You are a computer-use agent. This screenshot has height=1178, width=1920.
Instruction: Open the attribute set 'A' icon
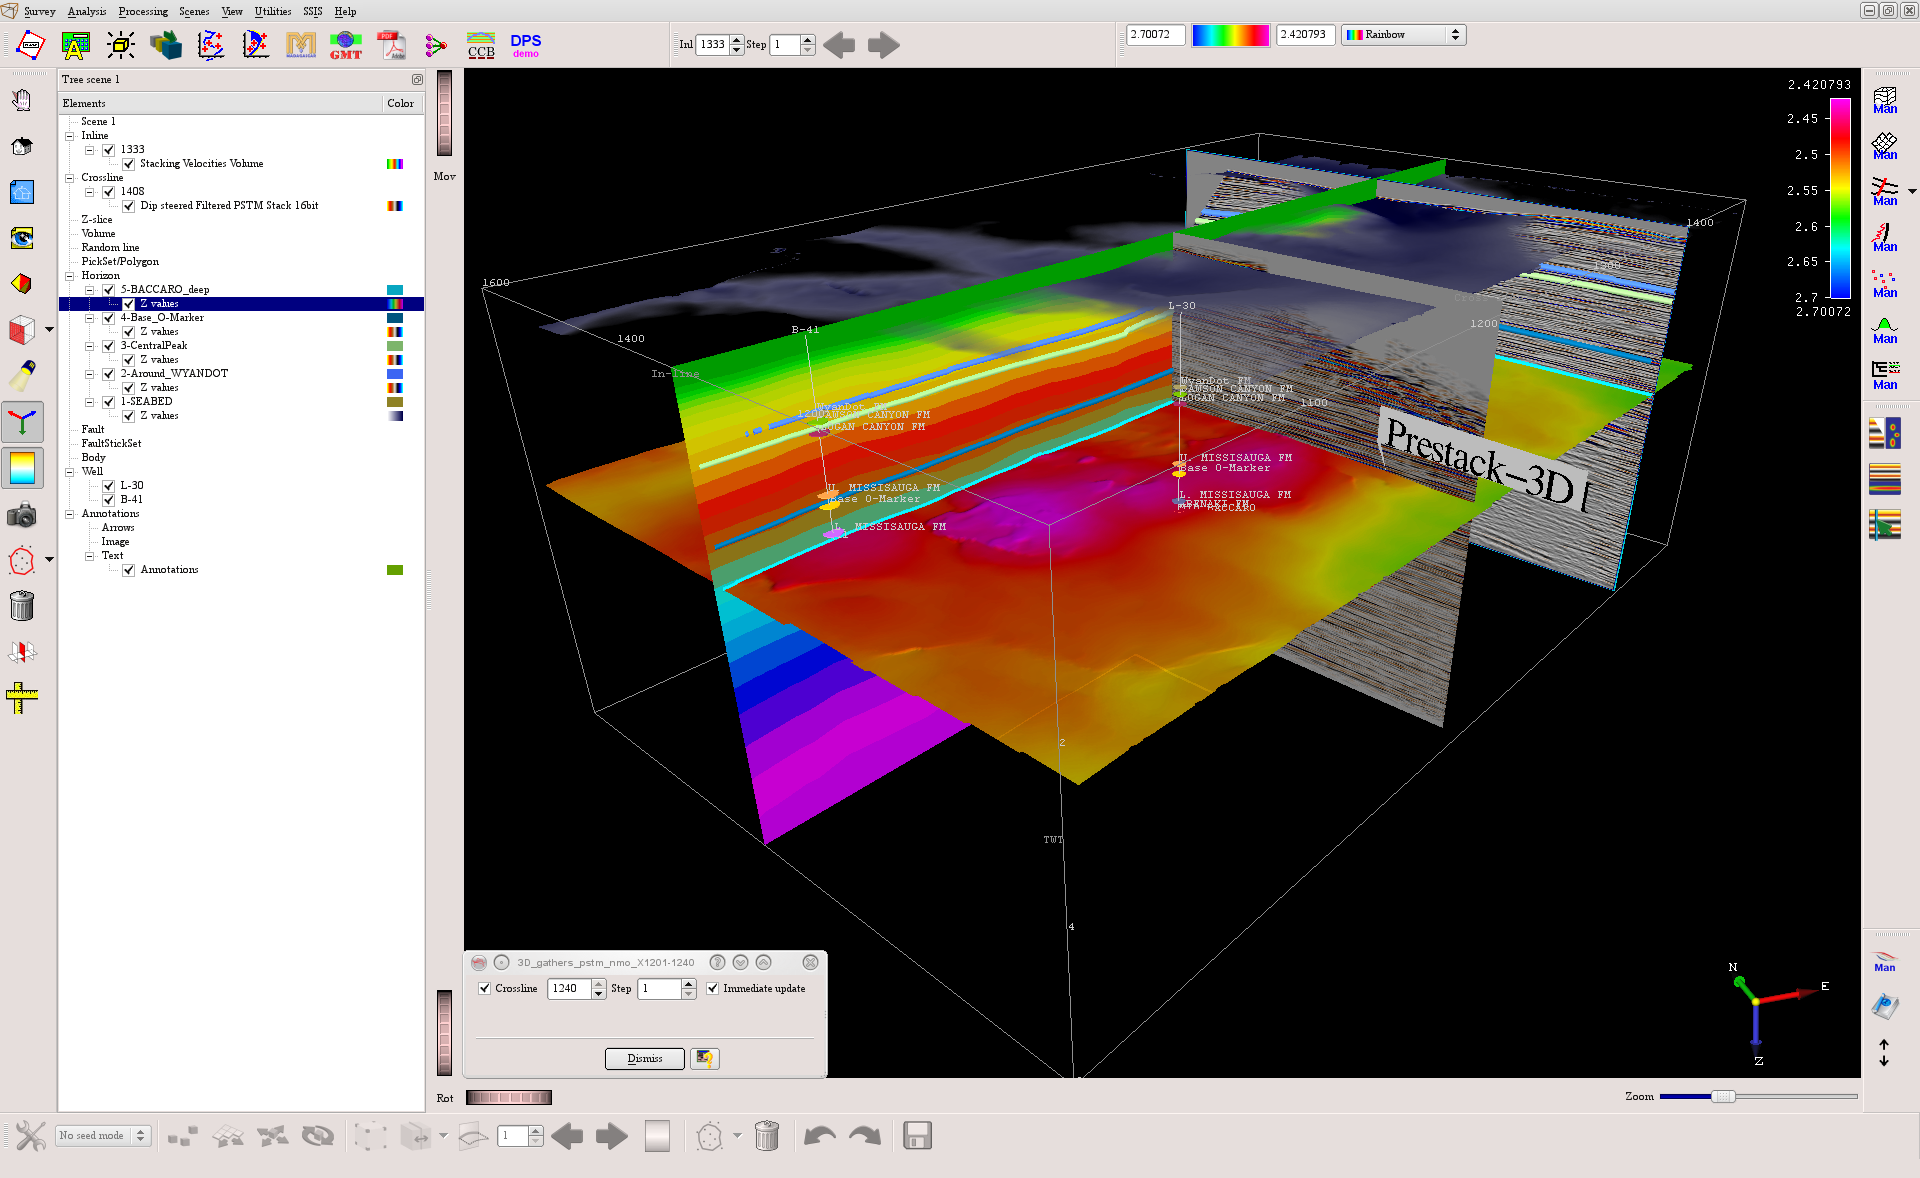pyautogui.click(x=76, y=45)
